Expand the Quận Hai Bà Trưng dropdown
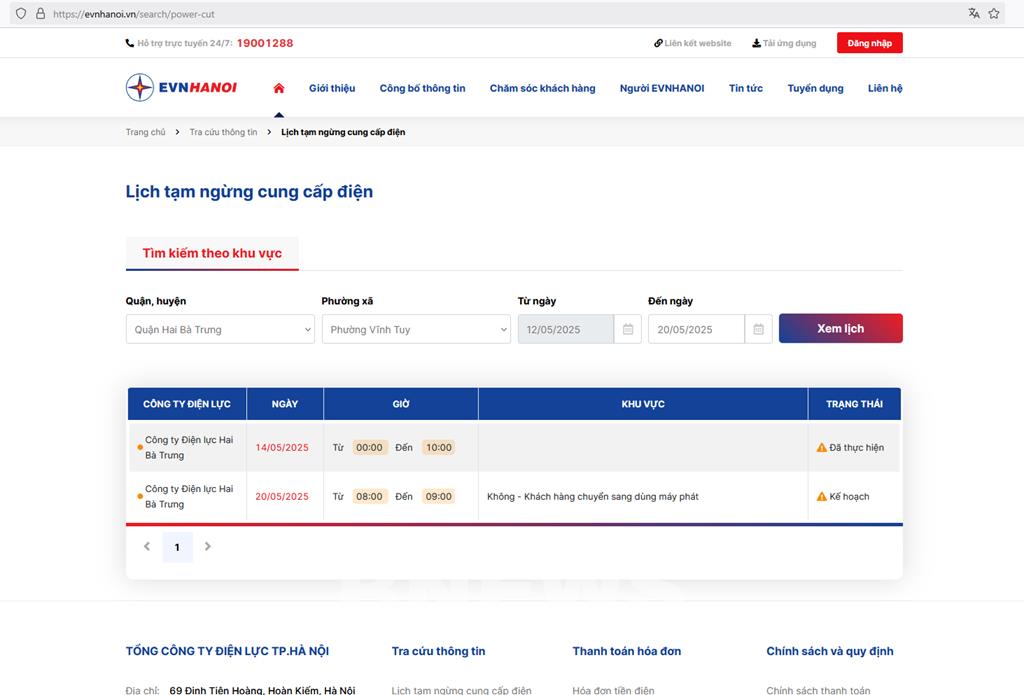The width and height of the screenshot is (1024, 695). [x=220, y=329]
